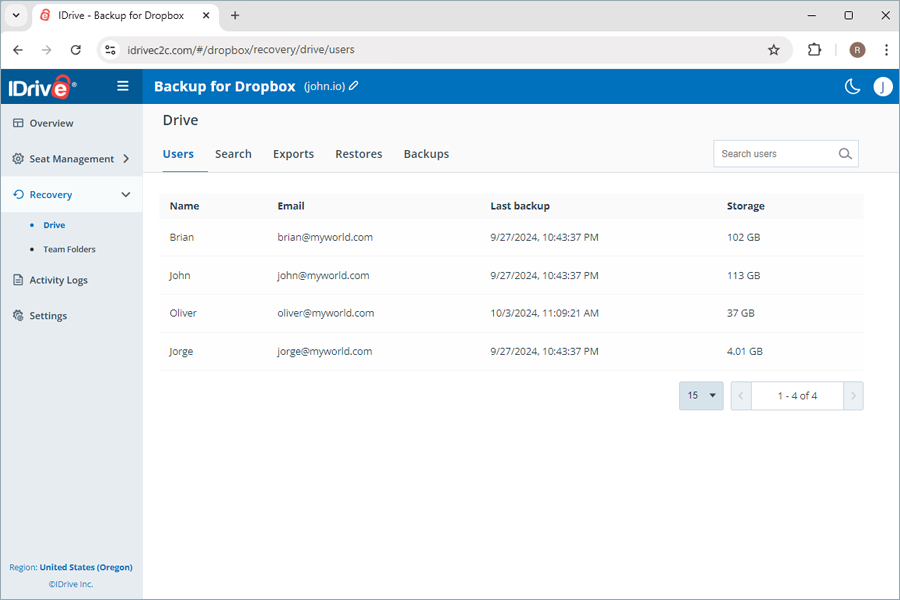Image resolution: width=900 pixels, height=600 pixels.
Task: Click the IDrive logo
Action: tap(40, 86)
